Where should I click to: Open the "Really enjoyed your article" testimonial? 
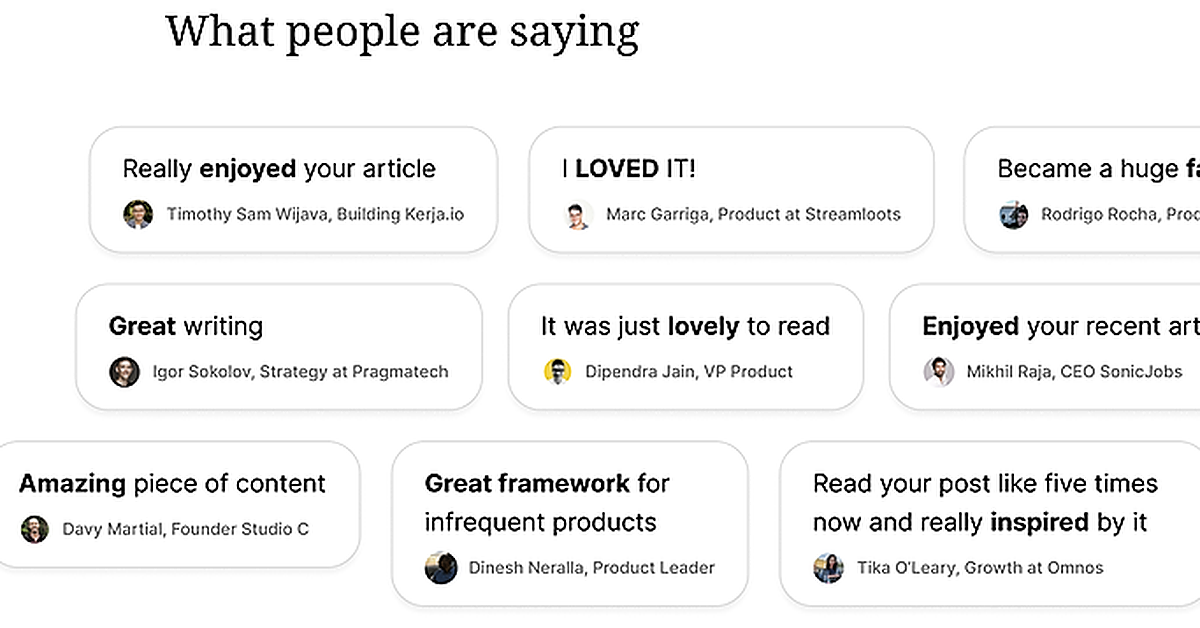pyautogui.click(x=279, y=169)
